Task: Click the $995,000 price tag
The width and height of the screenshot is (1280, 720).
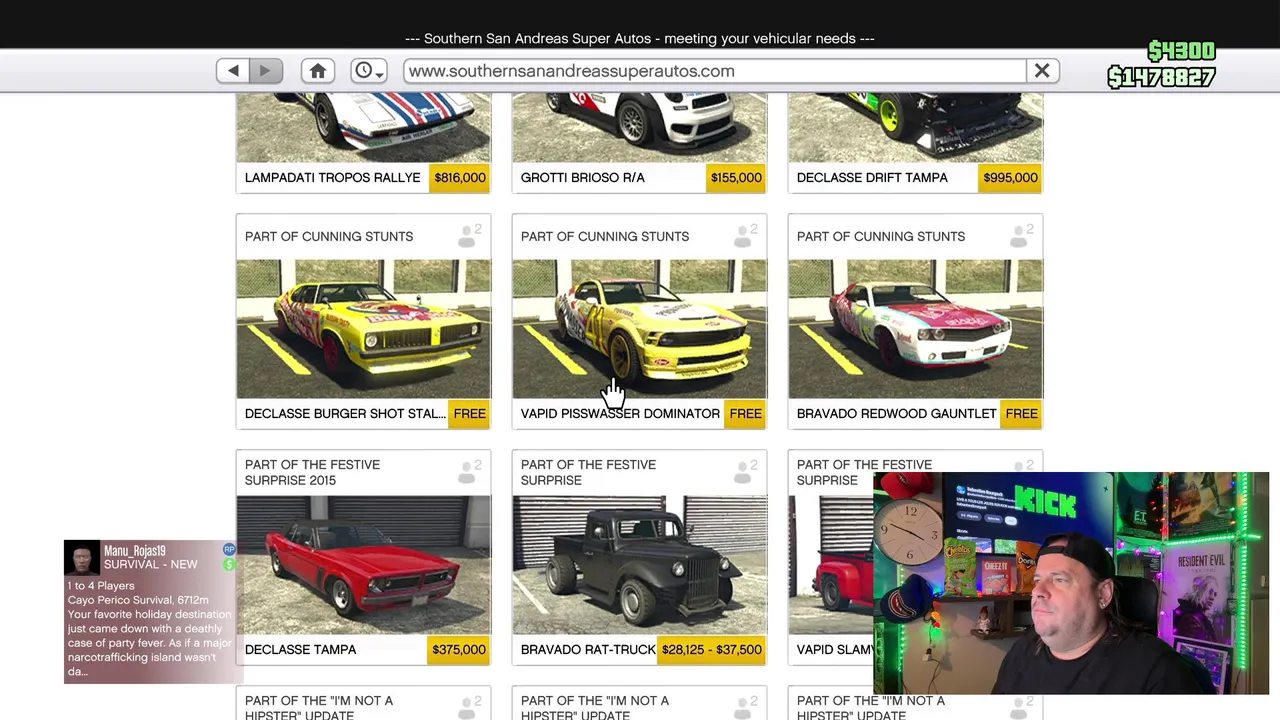Action: pyautogui.click(x=1010, y=178)
